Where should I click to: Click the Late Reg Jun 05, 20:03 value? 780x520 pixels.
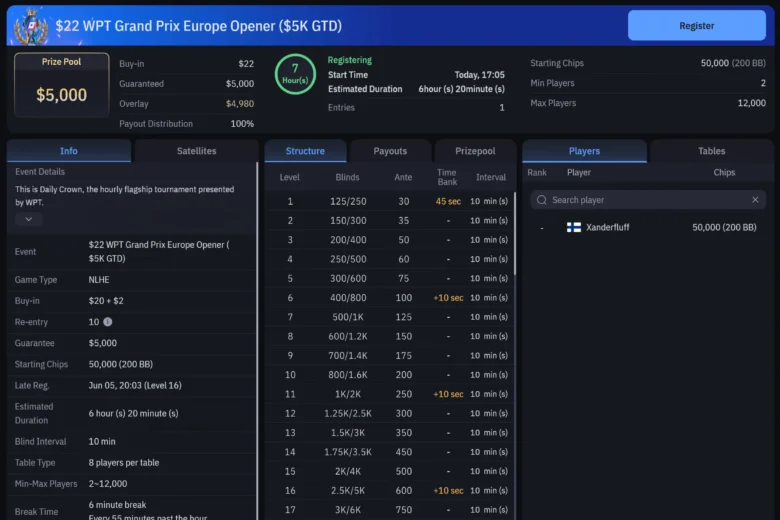click(x=135, y=385)
